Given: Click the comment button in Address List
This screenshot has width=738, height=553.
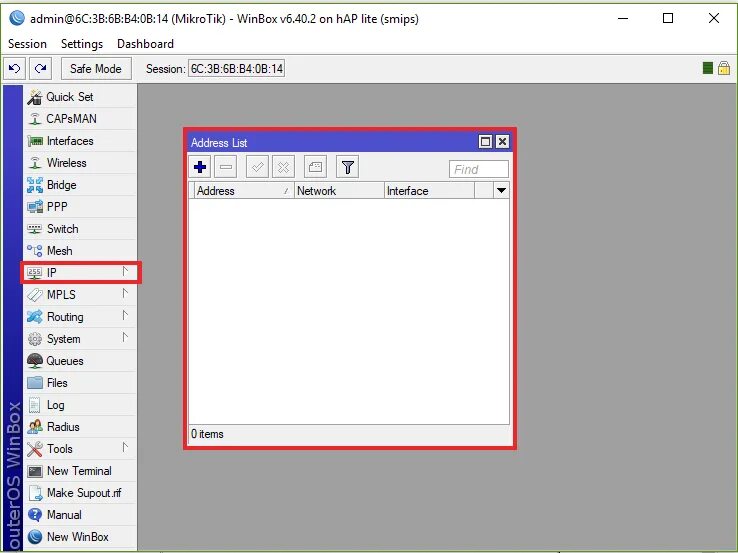Looking at the screenshot, I should 315,167.
